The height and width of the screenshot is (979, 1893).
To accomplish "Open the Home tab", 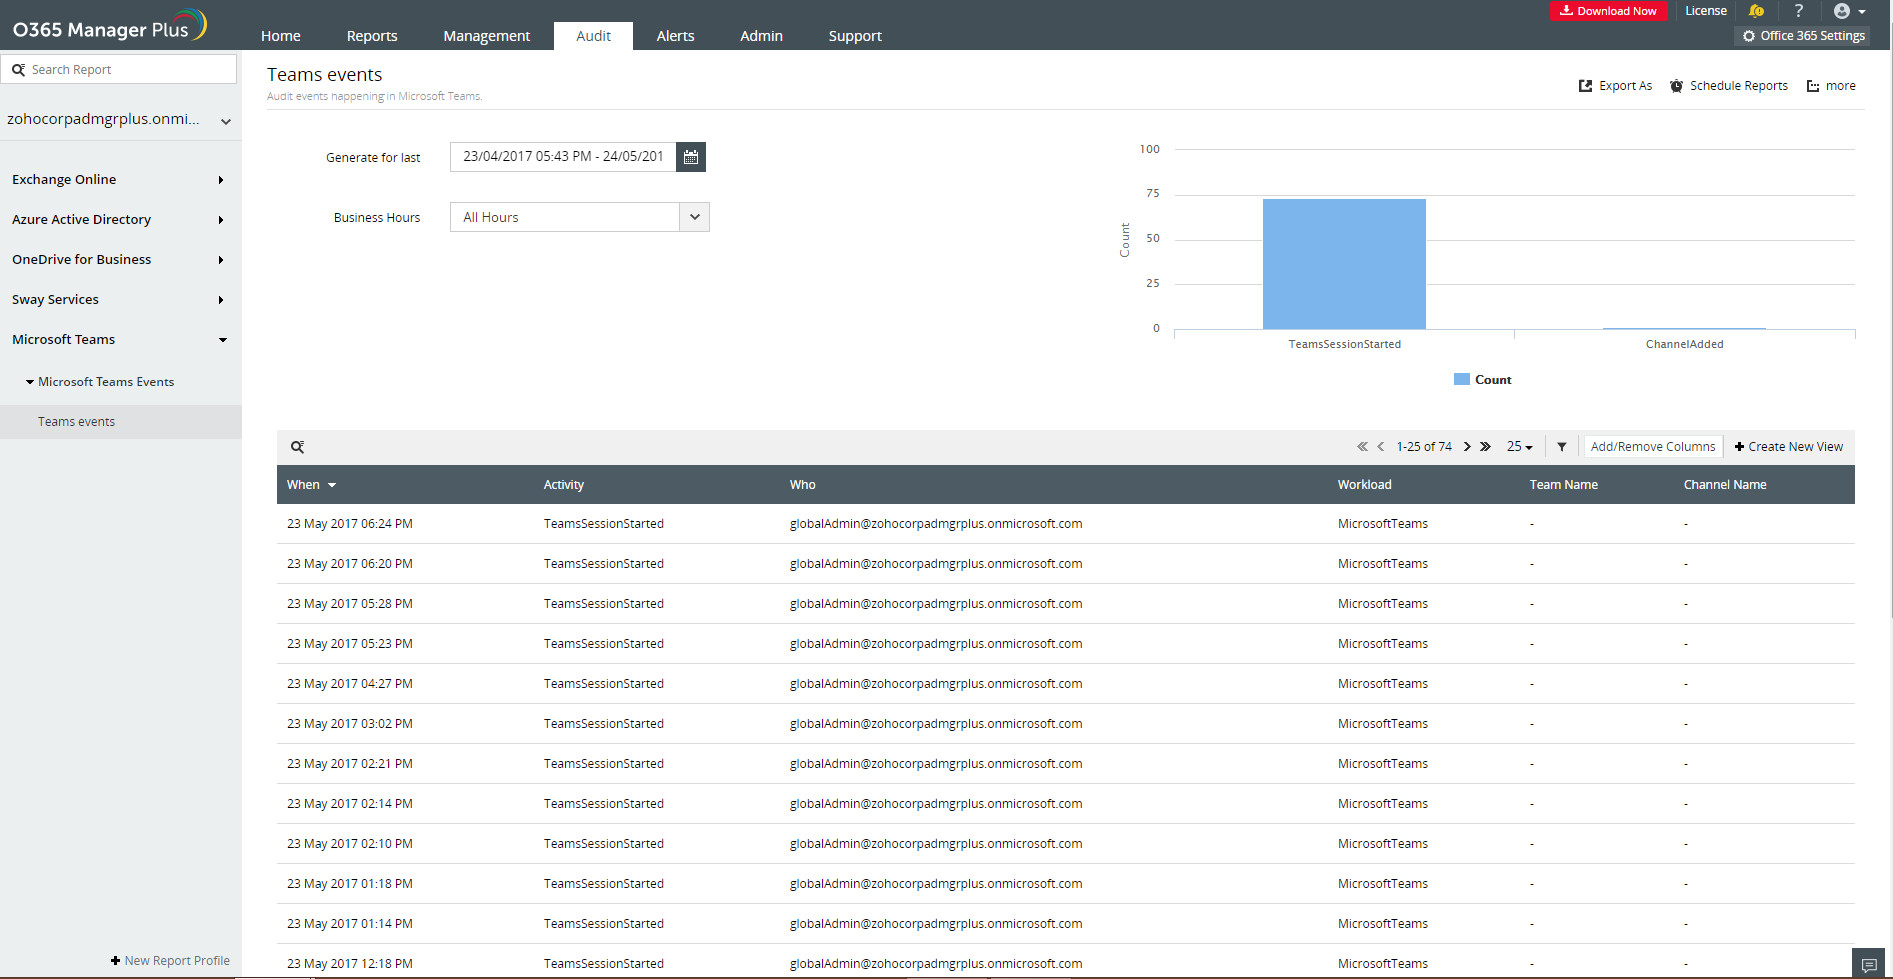I will point(281,36).
